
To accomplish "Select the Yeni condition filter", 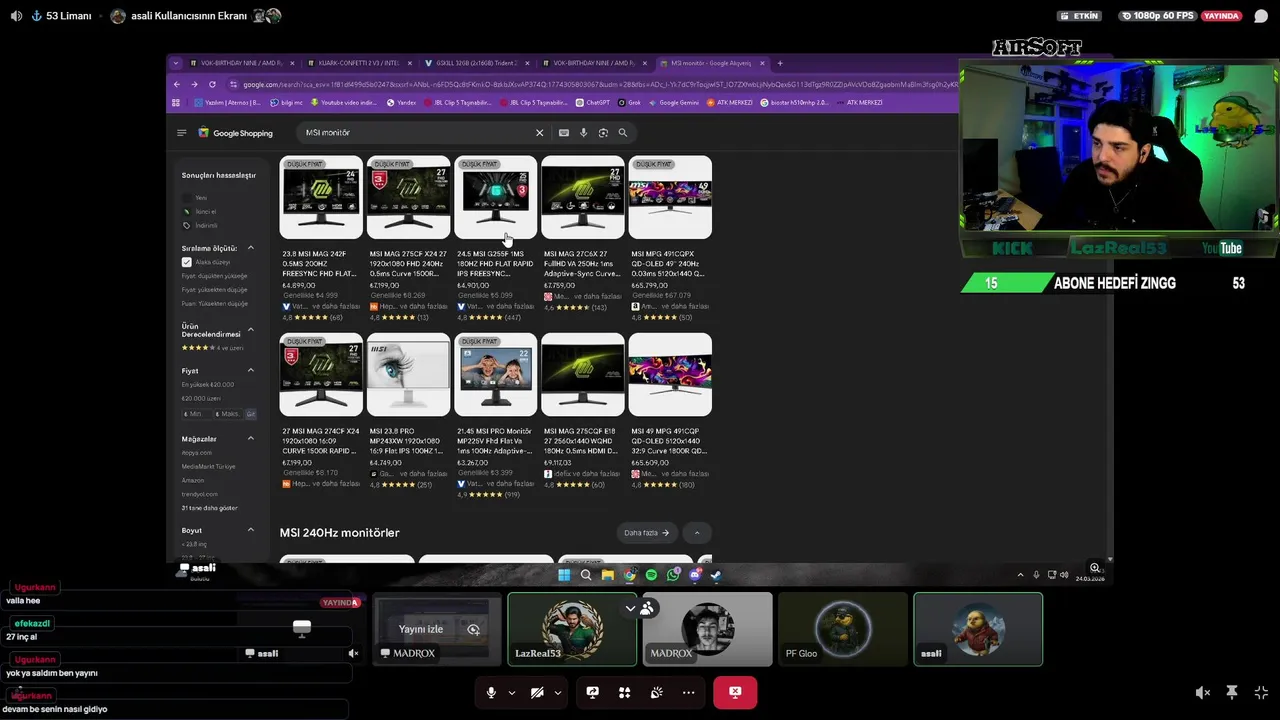I will pyautogui.click(x=201, y=198).
